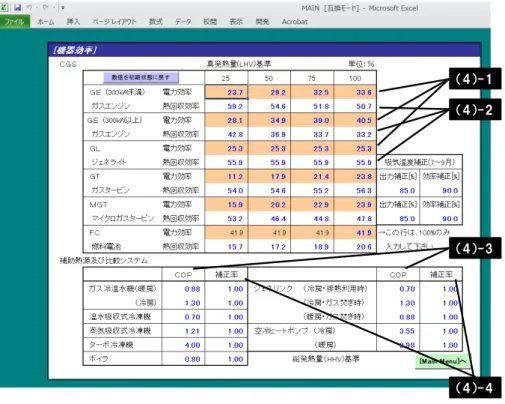Open the 数式 ribbon tab

[x=155, y=22]
